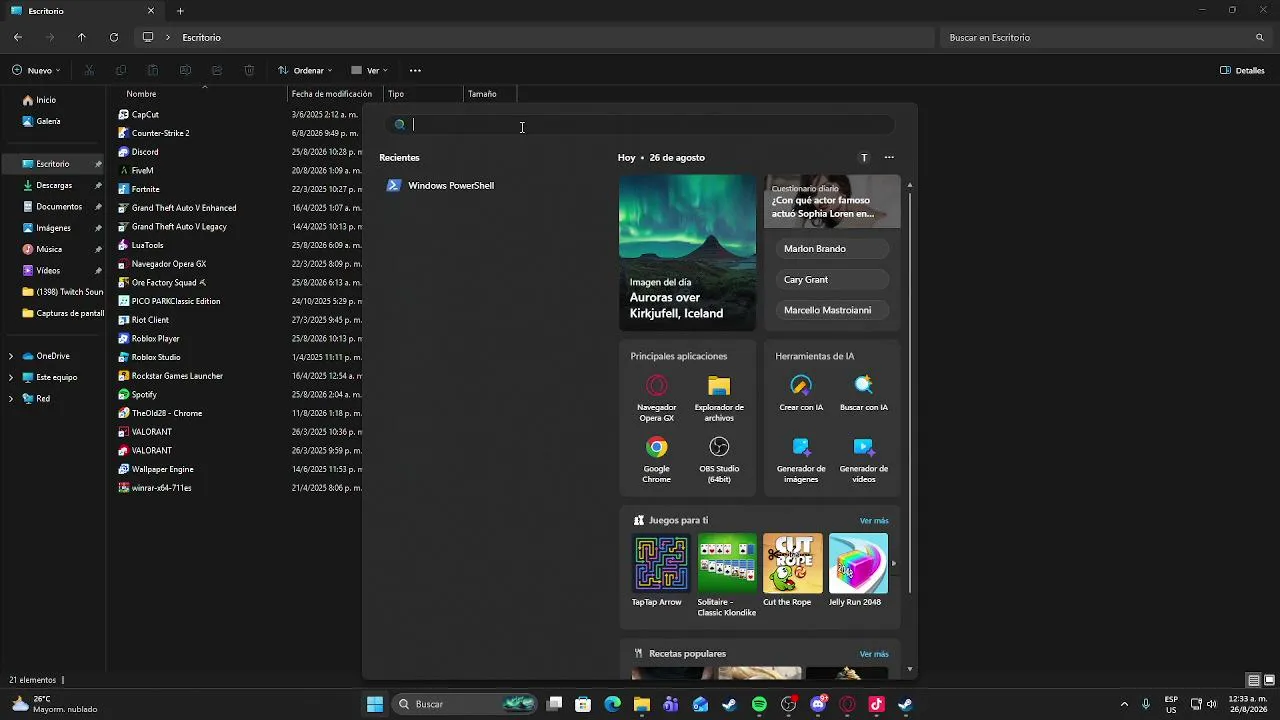Switch to the large icons view layout
This screenshot has width=1280, height=720.
click(1269, 680)
